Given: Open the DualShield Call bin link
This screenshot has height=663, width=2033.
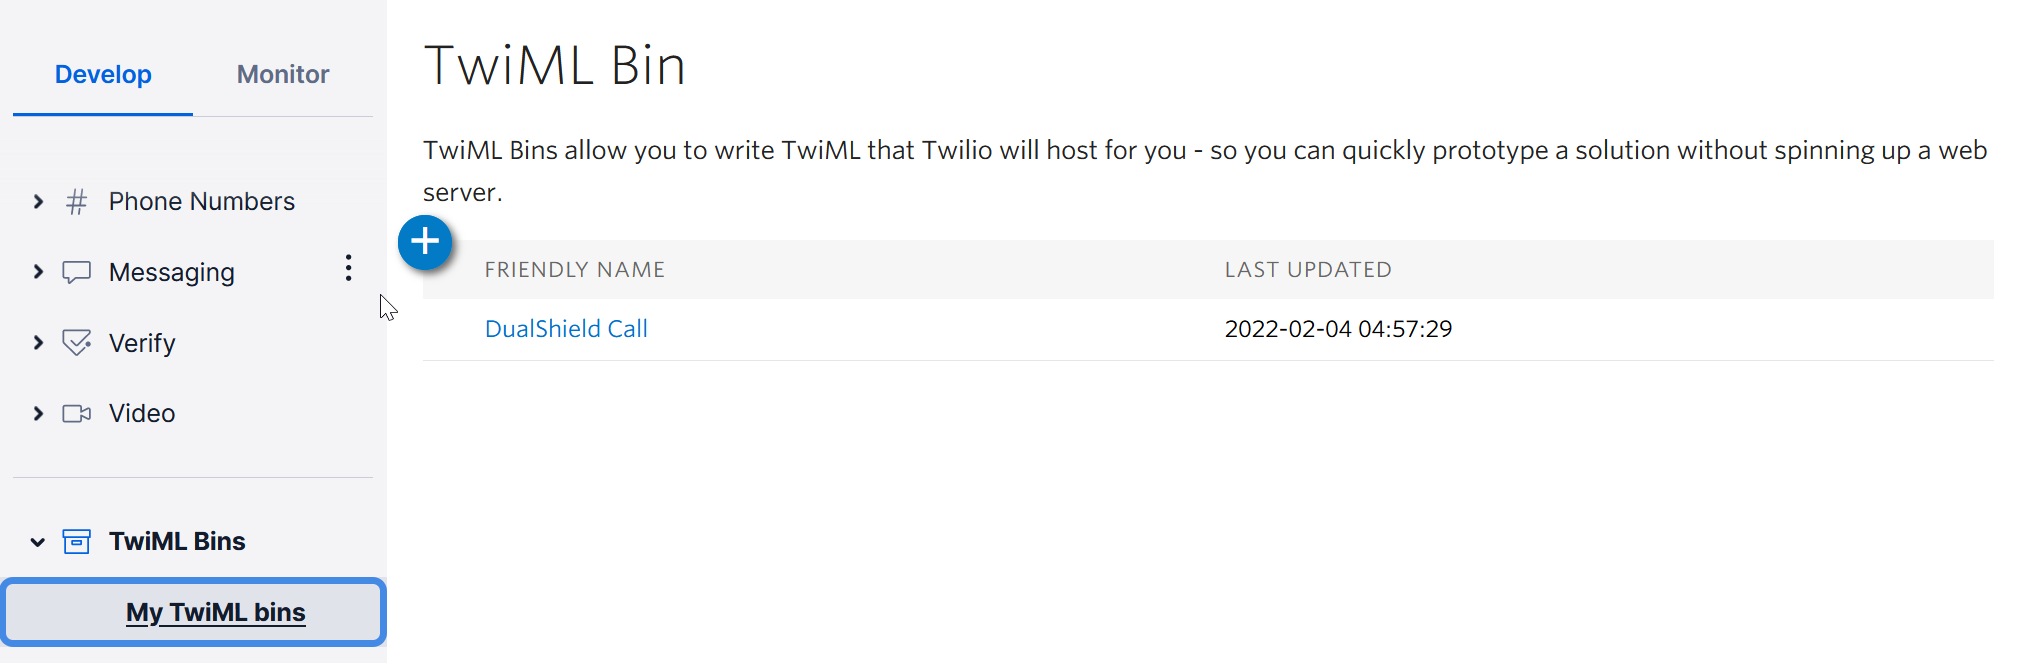Looking at the screenshot, I should [x=566, y=329].
